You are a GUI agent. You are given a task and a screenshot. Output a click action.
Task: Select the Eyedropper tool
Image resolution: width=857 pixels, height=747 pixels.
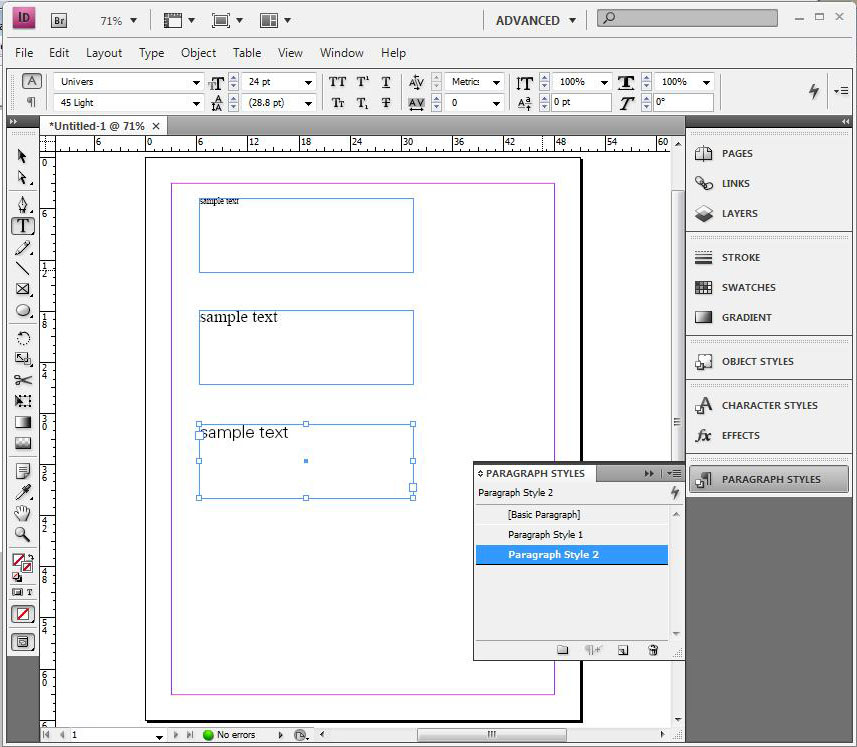[x=22, y=492]
